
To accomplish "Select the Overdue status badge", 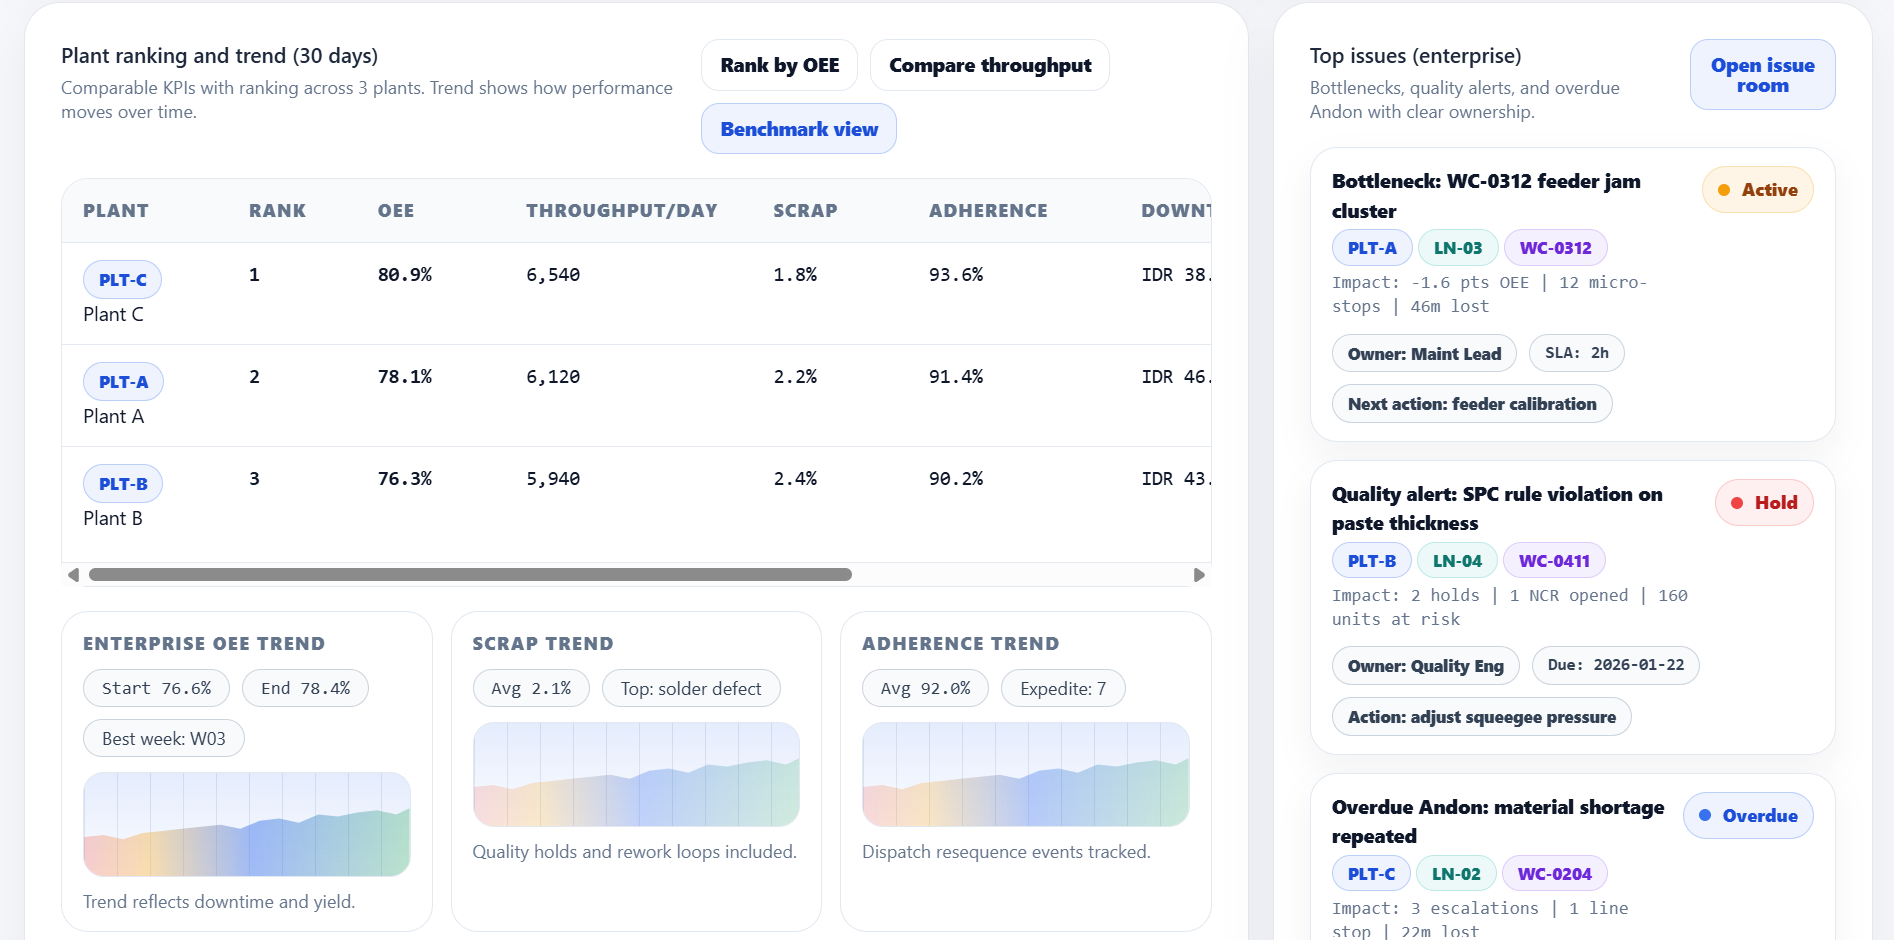I will (x=1747, y=816).
